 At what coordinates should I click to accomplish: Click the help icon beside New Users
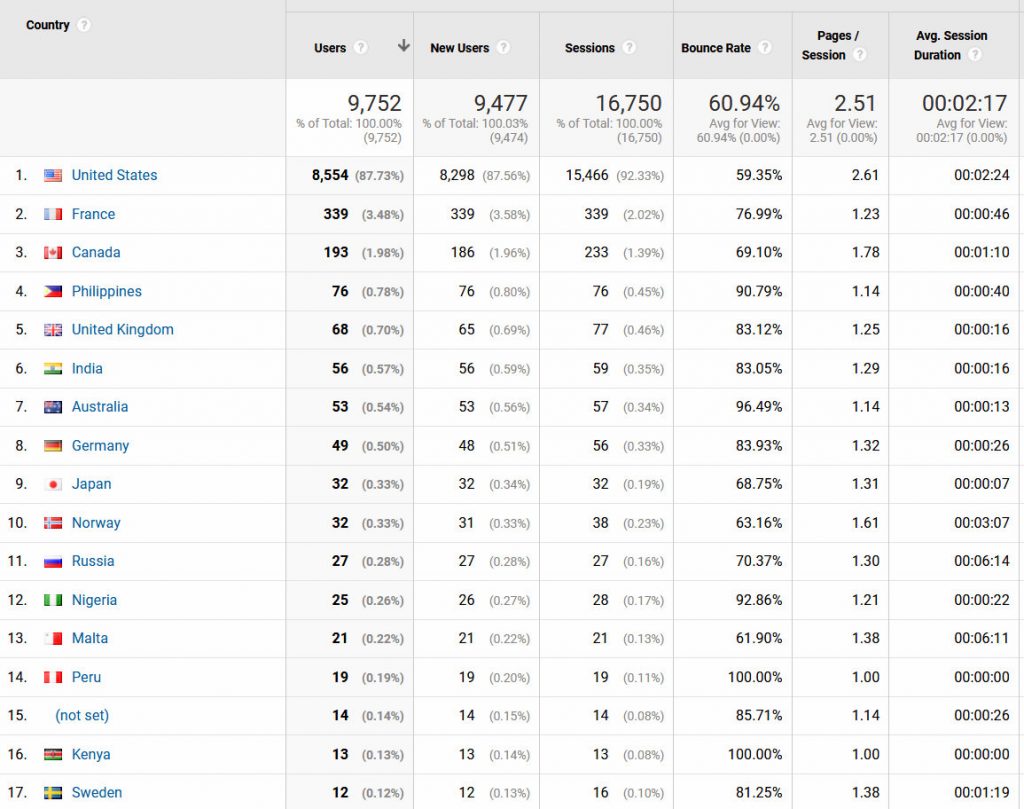pos(503,48)
